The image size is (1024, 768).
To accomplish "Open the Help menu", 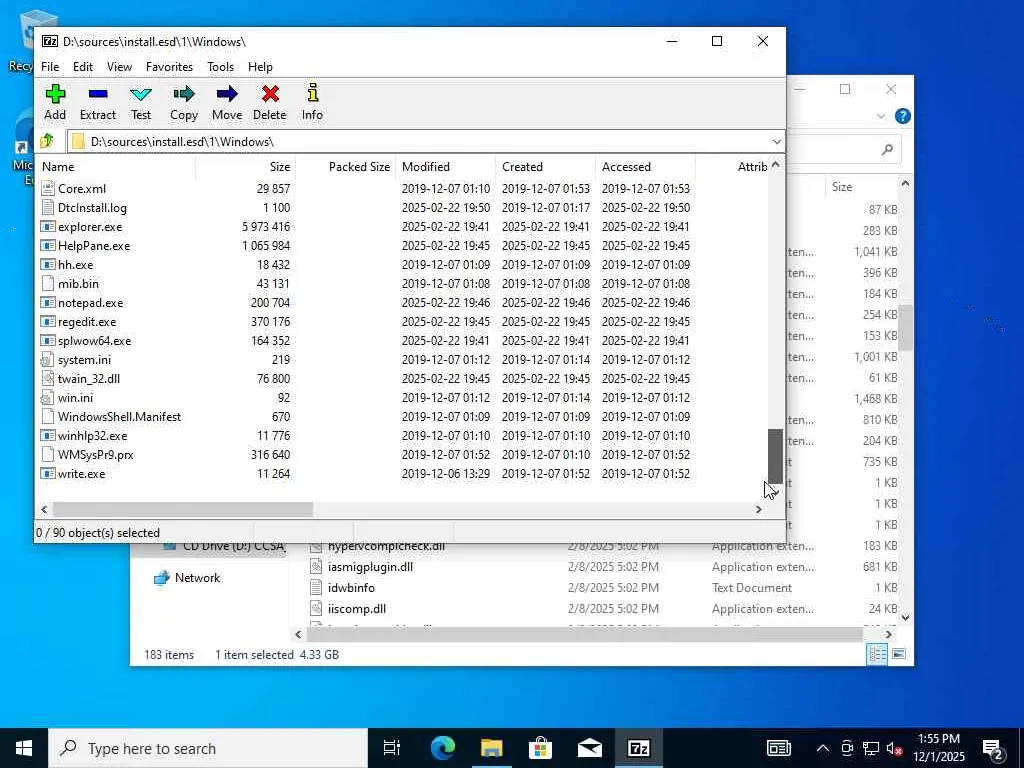I will coord(260,67).
